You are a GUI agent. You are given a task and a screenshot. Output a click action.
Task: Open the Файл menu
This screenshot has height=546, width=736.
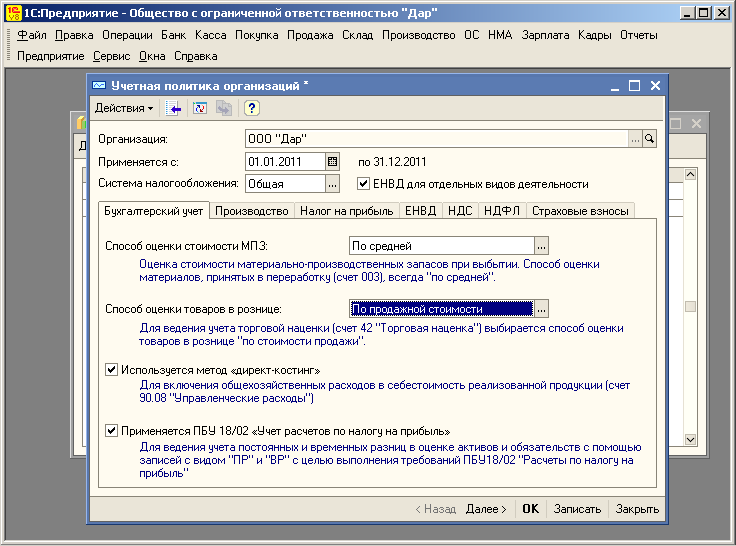tap(31, 35)
